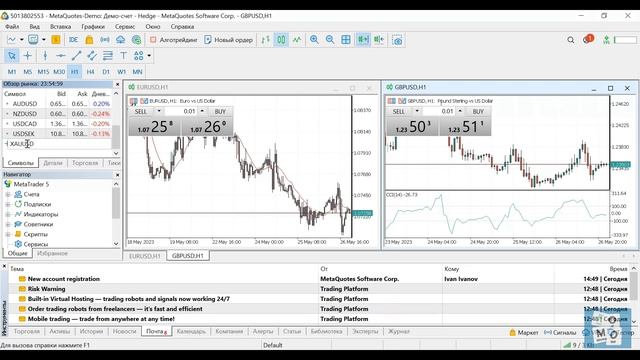The image size is (640, 360).
Task: Open the Файл menu
Action: [x=12, y=27]
